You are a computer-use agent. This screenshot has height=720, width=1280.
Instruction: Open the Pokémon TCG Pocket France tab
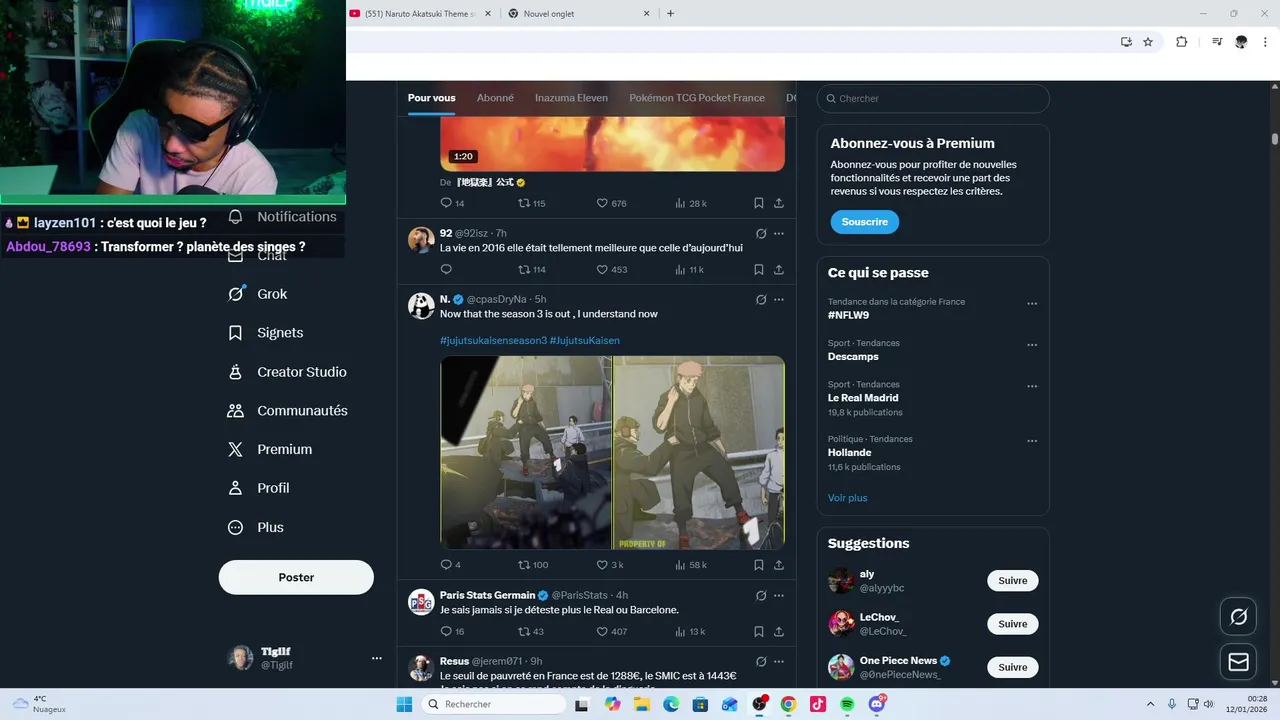[x=697, y=98]
